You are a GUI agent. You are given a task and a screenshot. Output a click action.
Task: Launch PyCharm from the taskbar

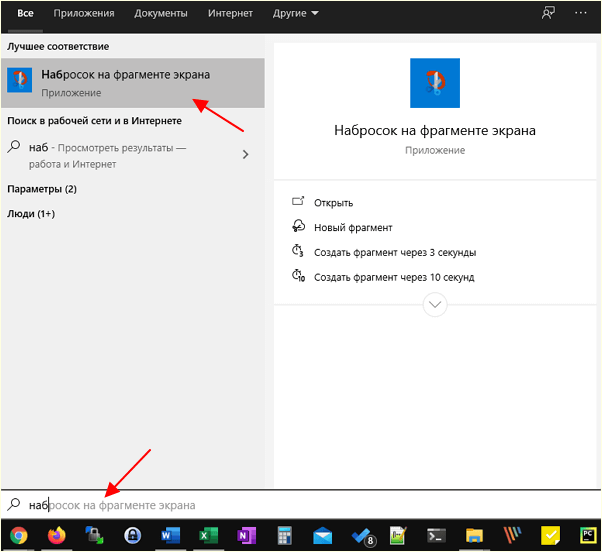coord(588,535)
